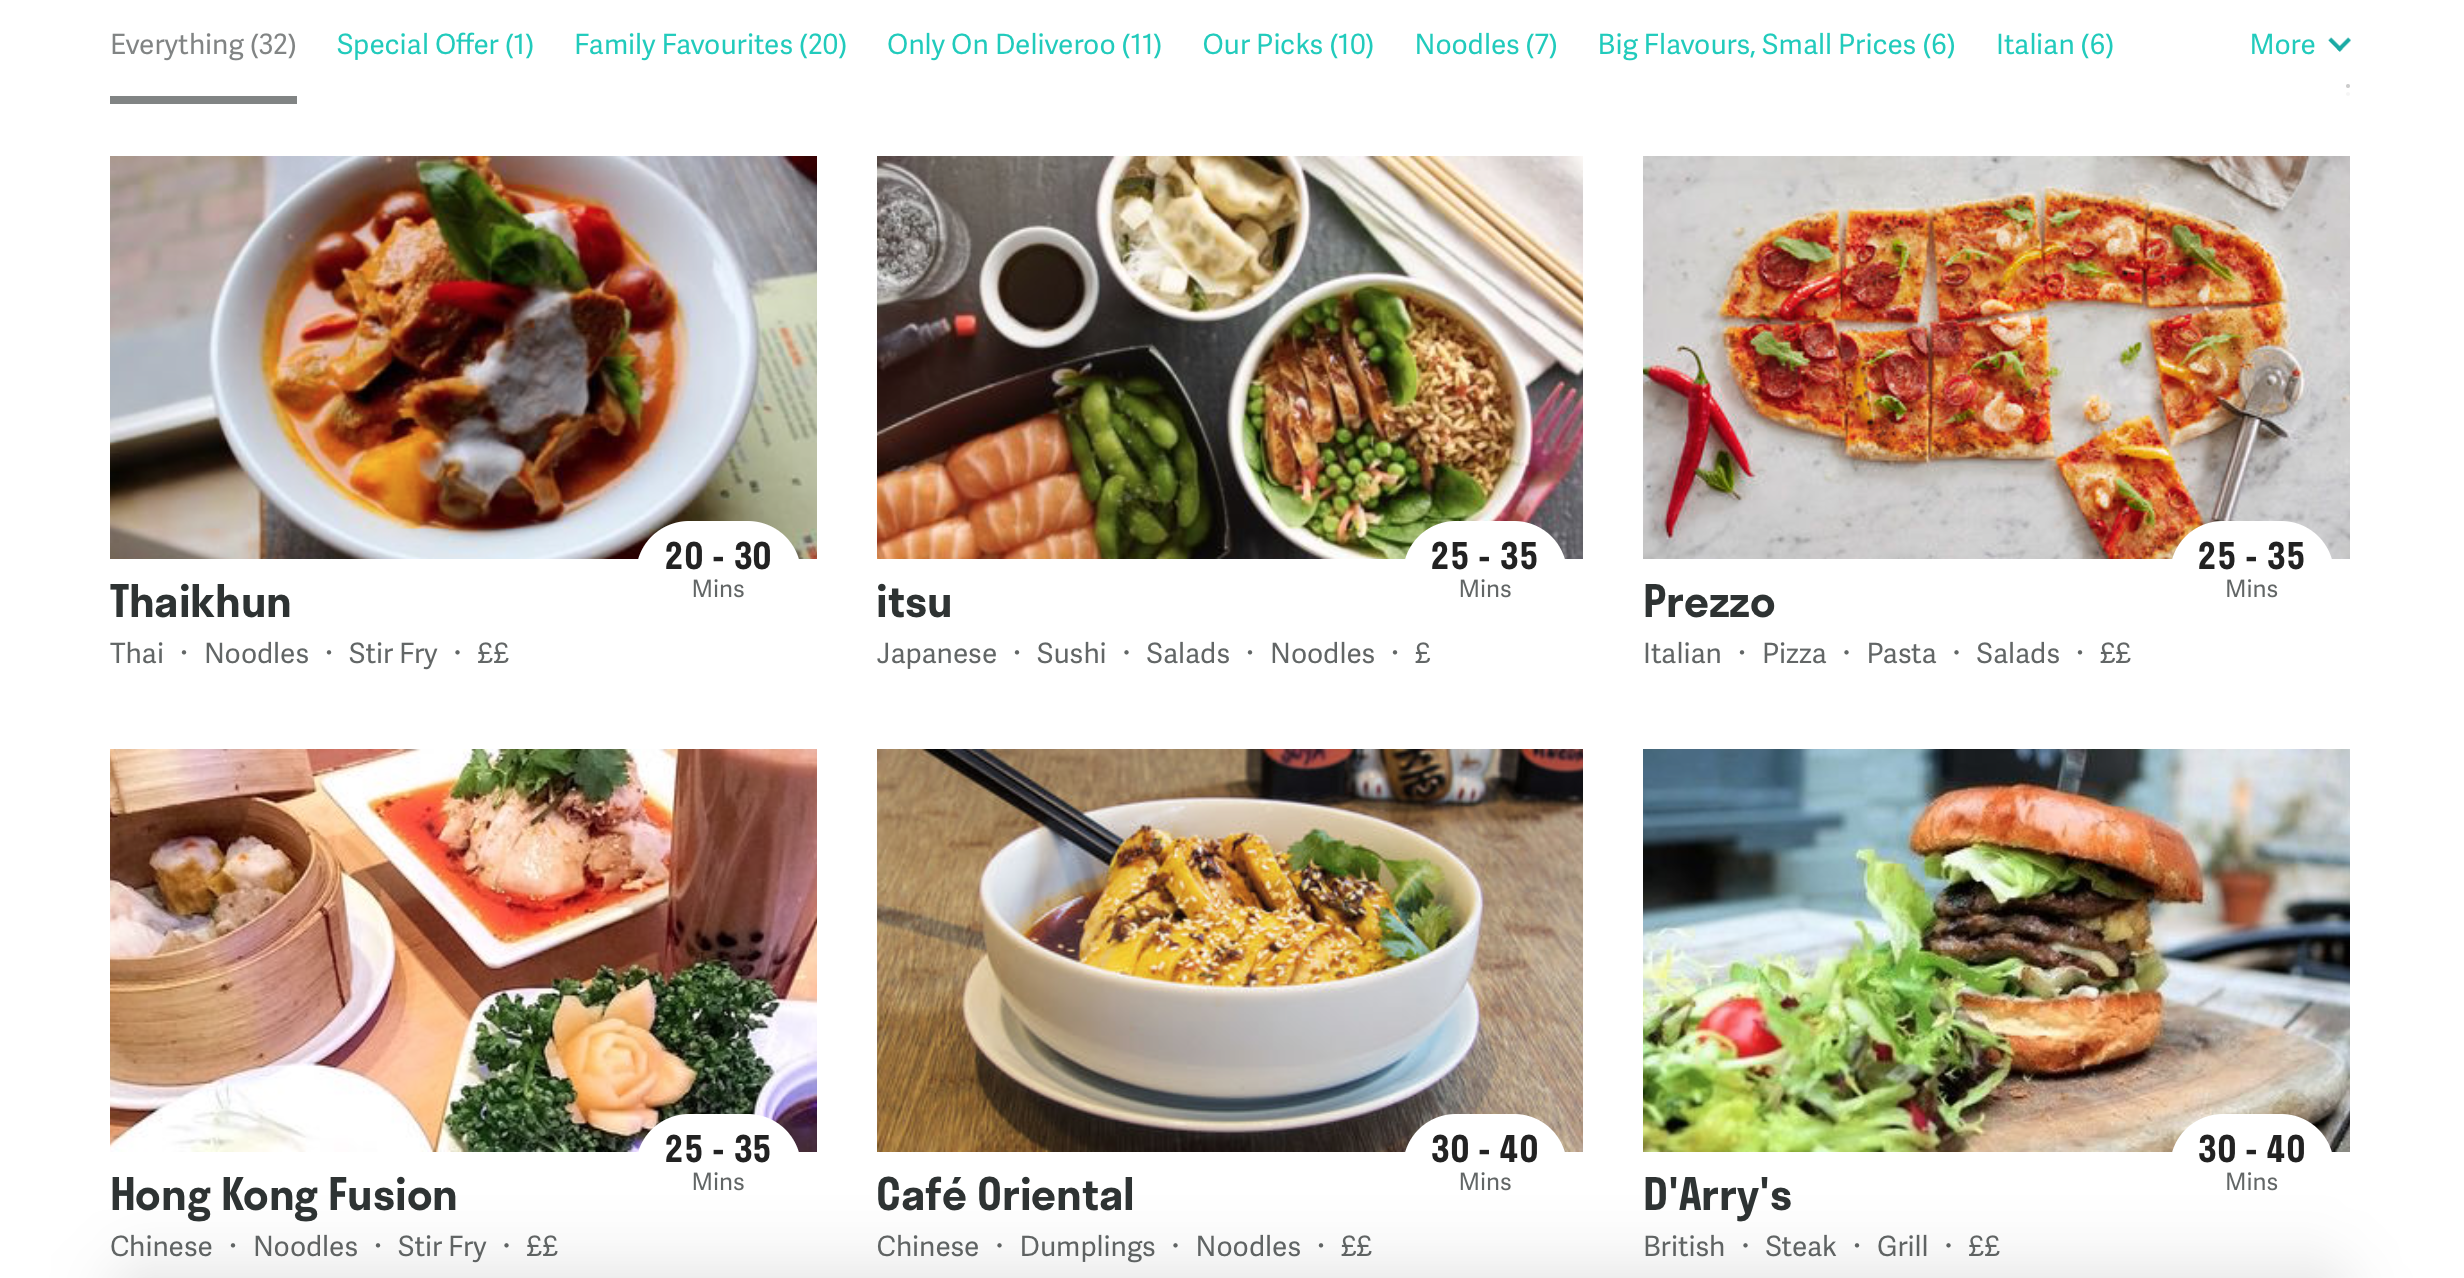Expand the More categories dropdown
The height and width of the screenshot is (1278, 2464).
[x=2299, y=45]
